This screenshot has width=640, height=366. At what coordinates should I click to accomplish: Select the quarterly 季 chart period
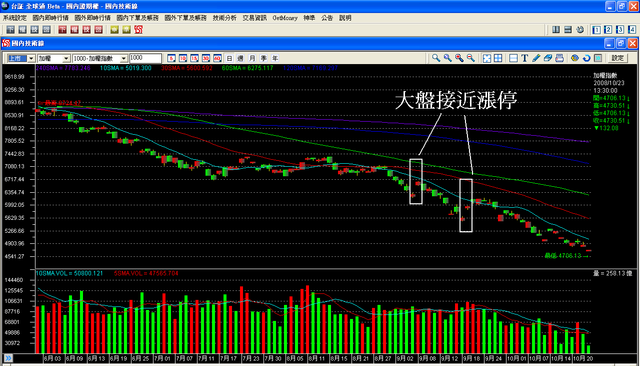tap(264, 58)
